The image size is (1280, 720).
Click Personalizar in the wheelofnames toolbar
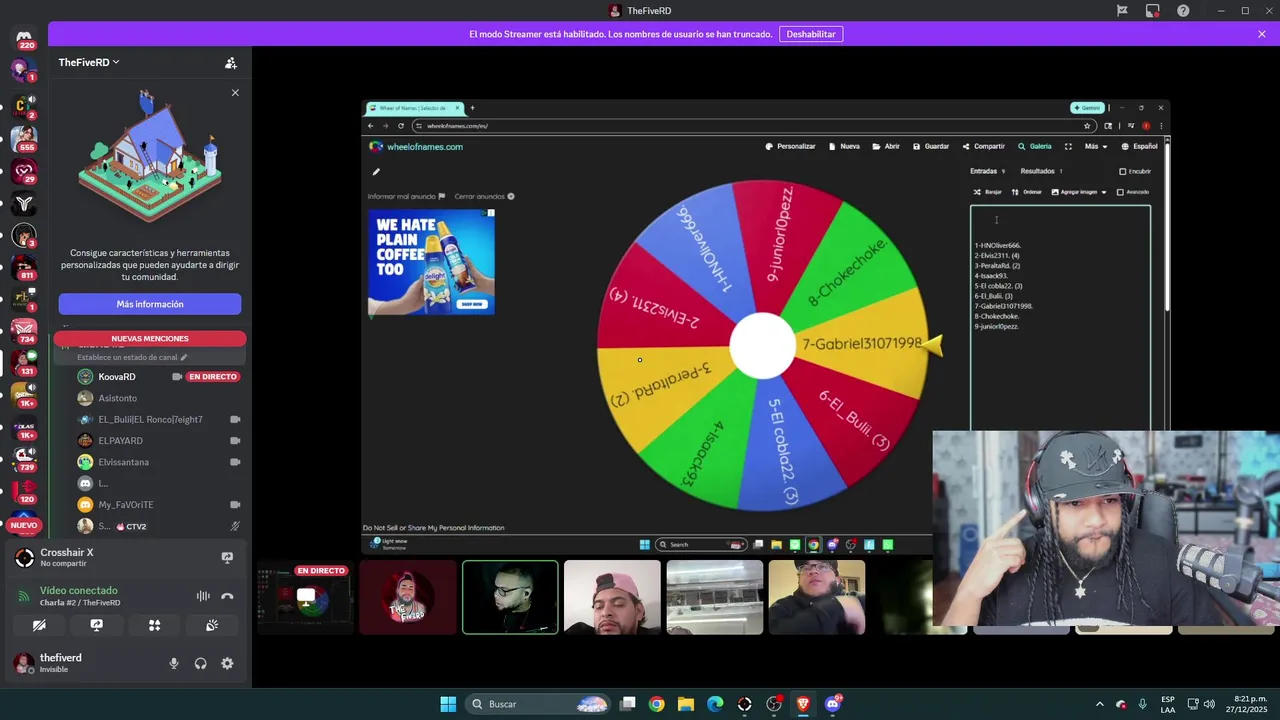pyautogui.click(x=791, y=146)
